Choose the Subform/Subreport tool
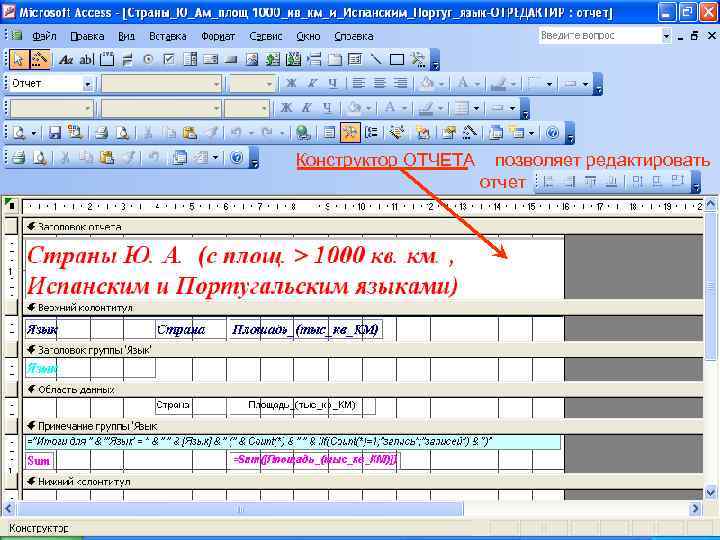Image resolution: width=720 pixels, height=540 pixels. [355, 59]
